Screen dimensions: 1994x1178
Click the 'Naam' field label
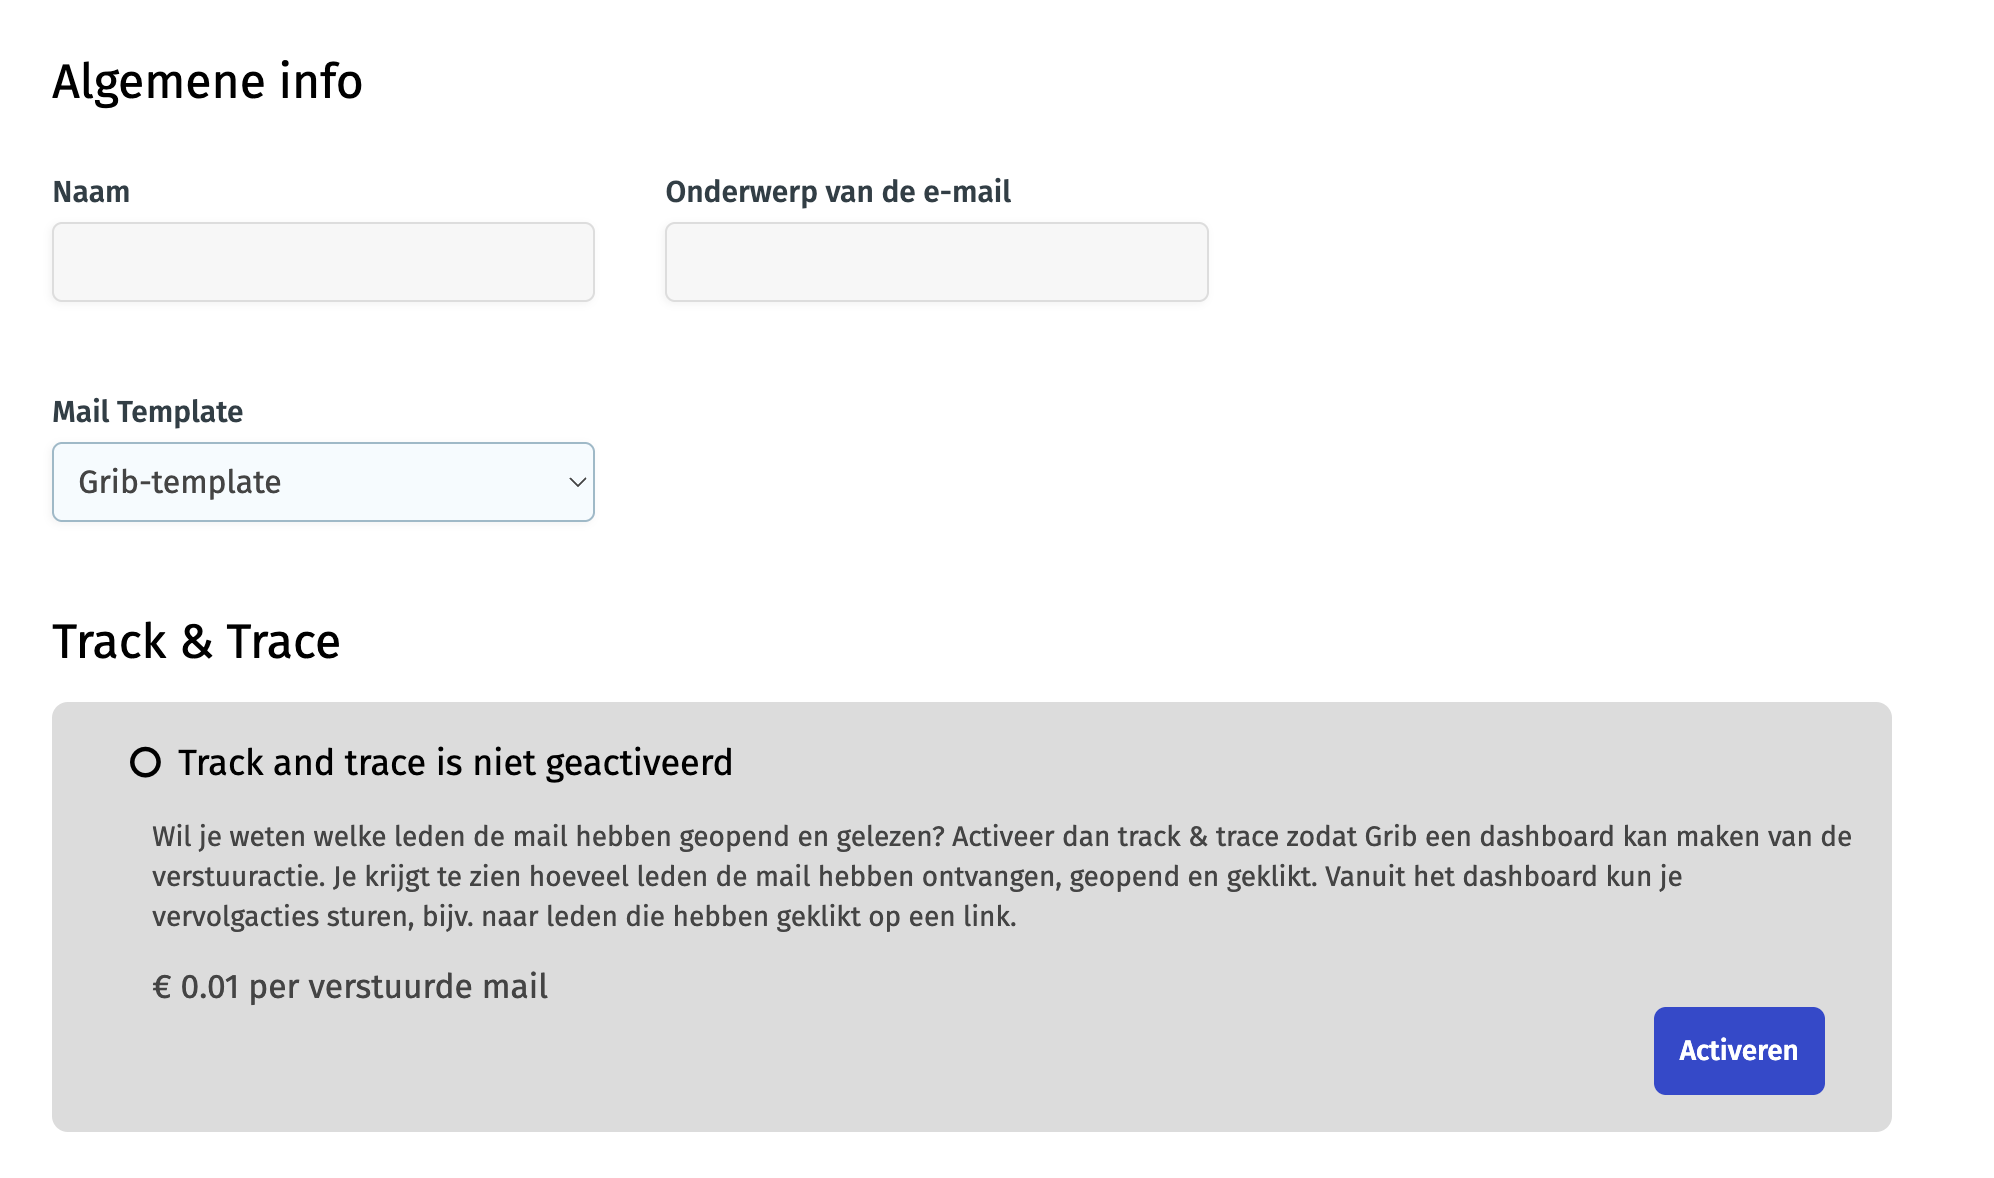pyautogui.click(x=91, y=192)
